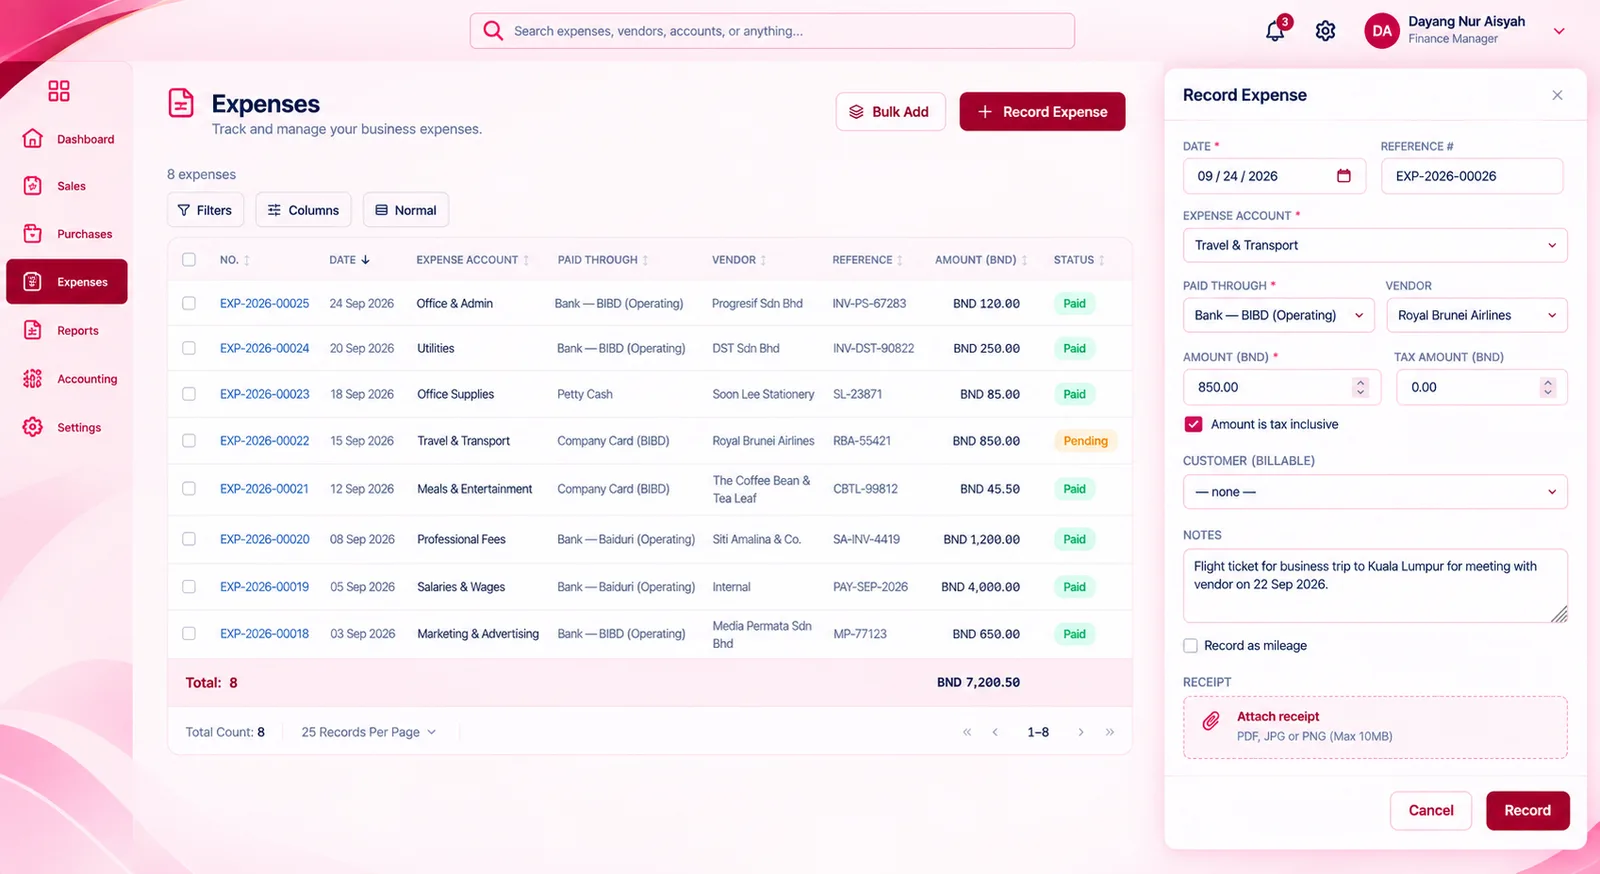This screenshot has height=874, width=1600.
Task: Change the 25 Records Per Page selector
Action: (x=369, y=732)
